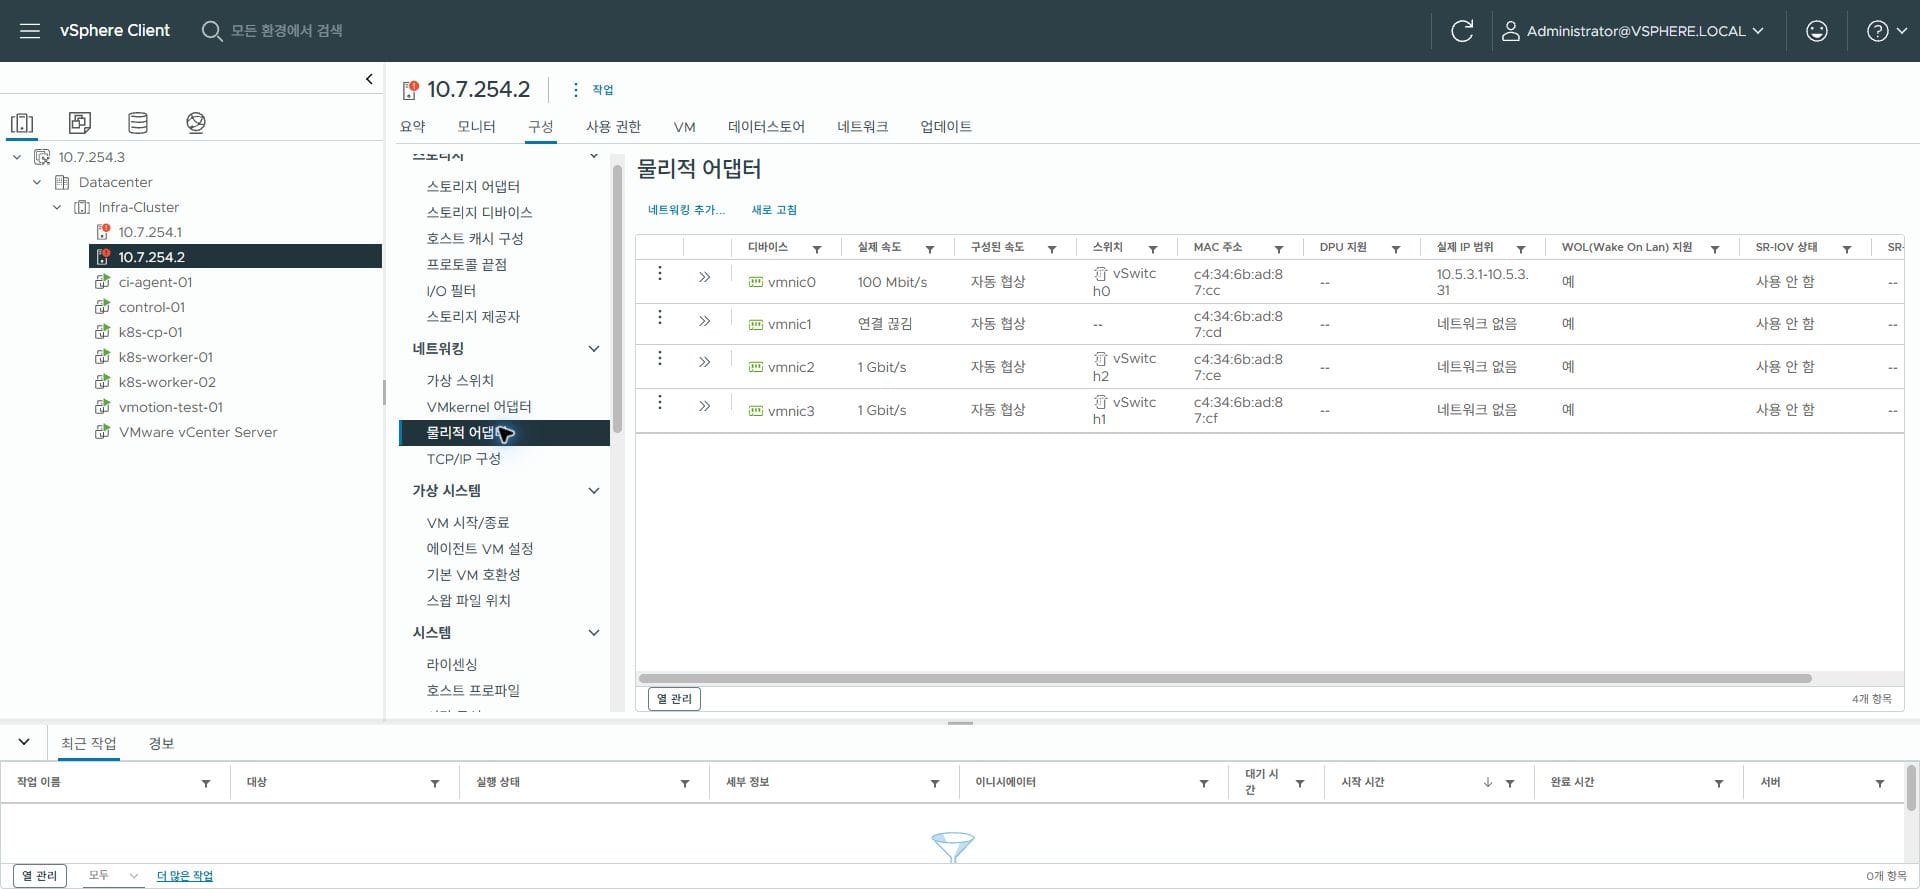Open the hamburger navigation menu
Screen dimensions: 1920x889
pos(30,31)
